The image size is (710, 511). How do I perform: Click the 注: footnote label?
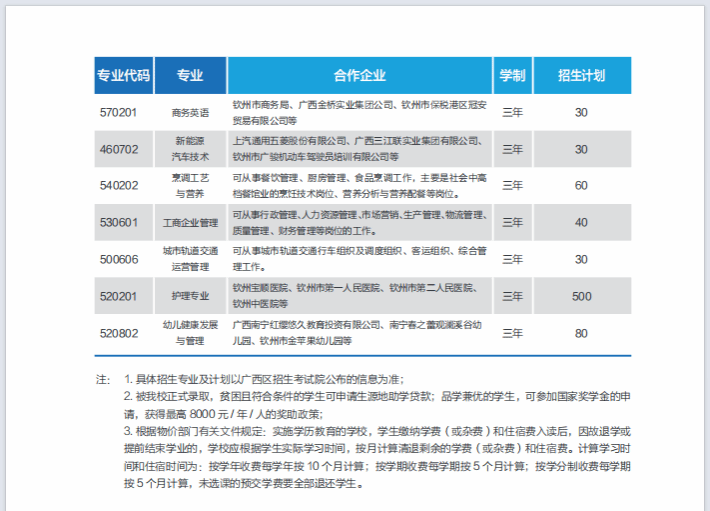(x=102, y=380)
